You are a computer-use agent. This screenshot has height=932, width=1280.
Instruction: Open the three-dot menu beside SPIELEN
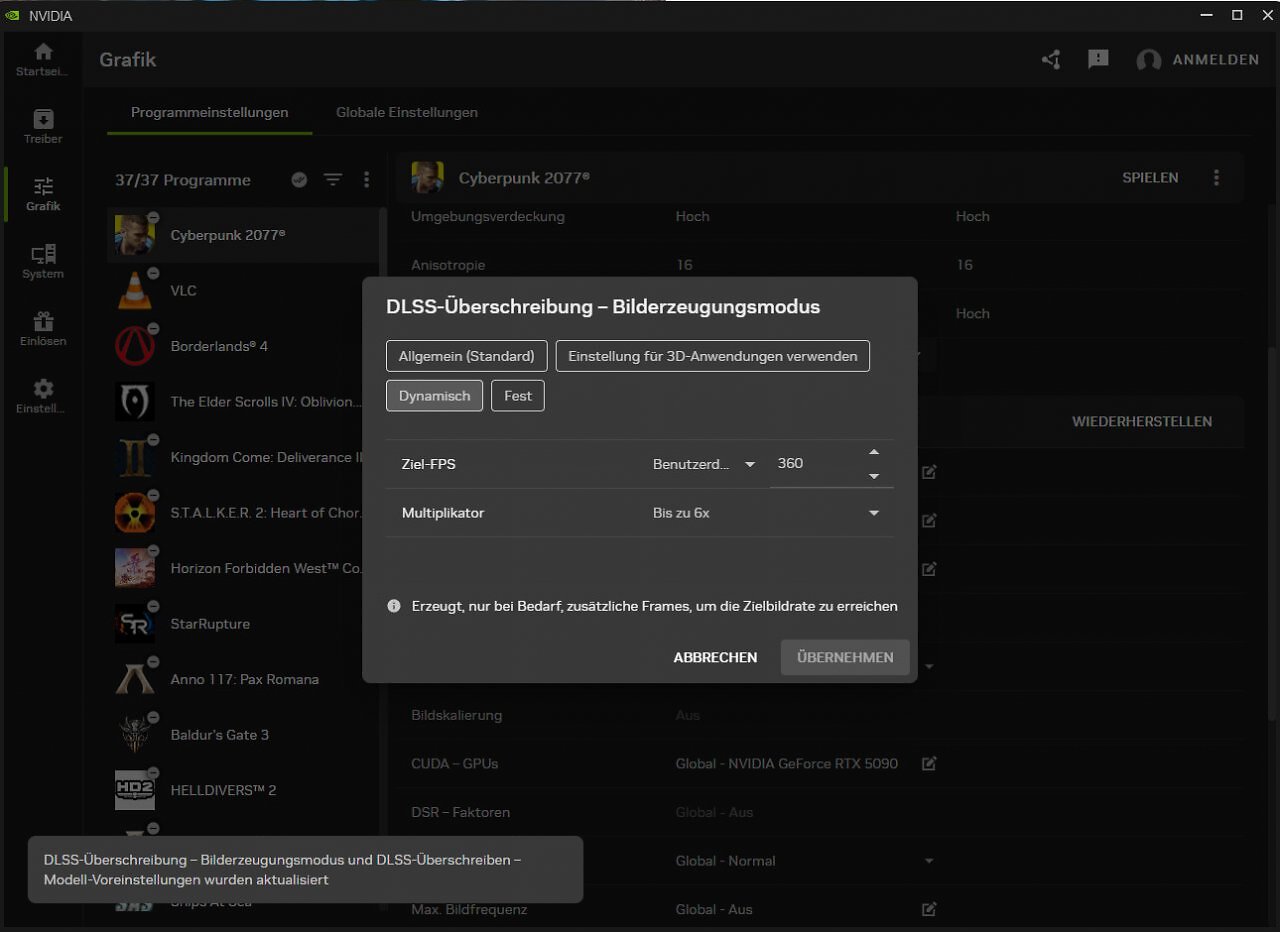(1216, 178)
